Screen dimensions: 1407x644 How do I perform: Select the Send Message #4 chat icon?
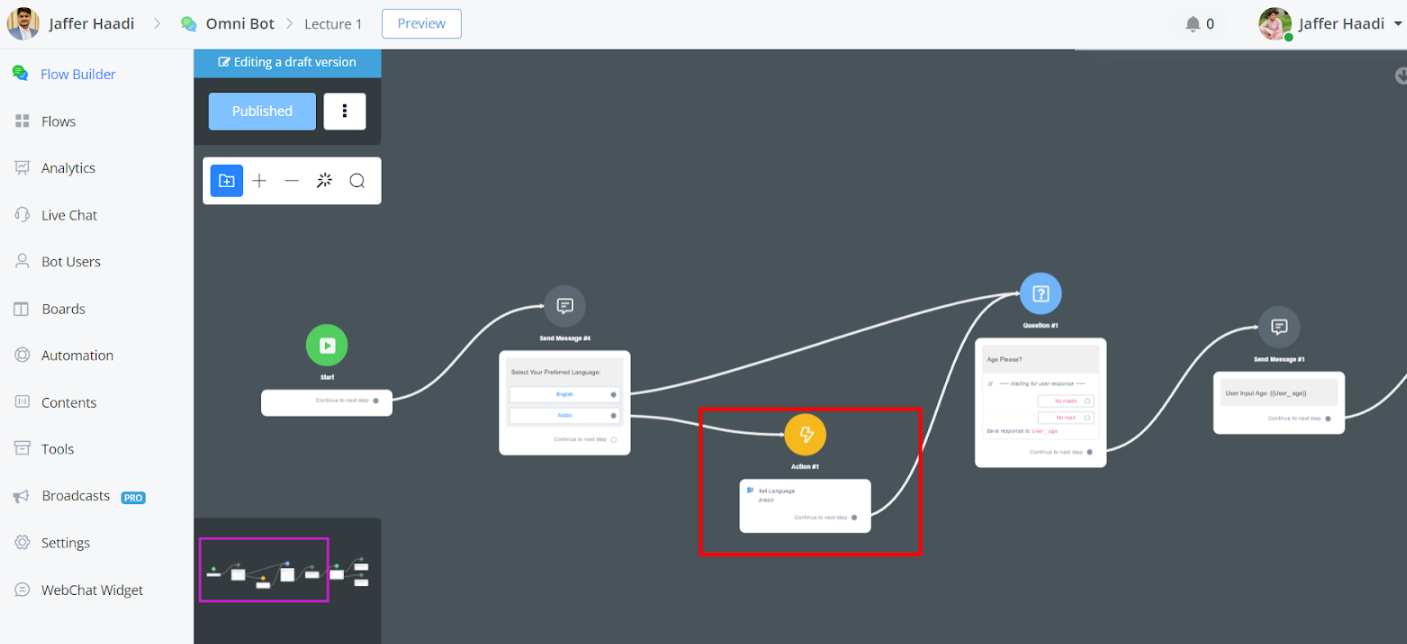click(x=564, y=306)
